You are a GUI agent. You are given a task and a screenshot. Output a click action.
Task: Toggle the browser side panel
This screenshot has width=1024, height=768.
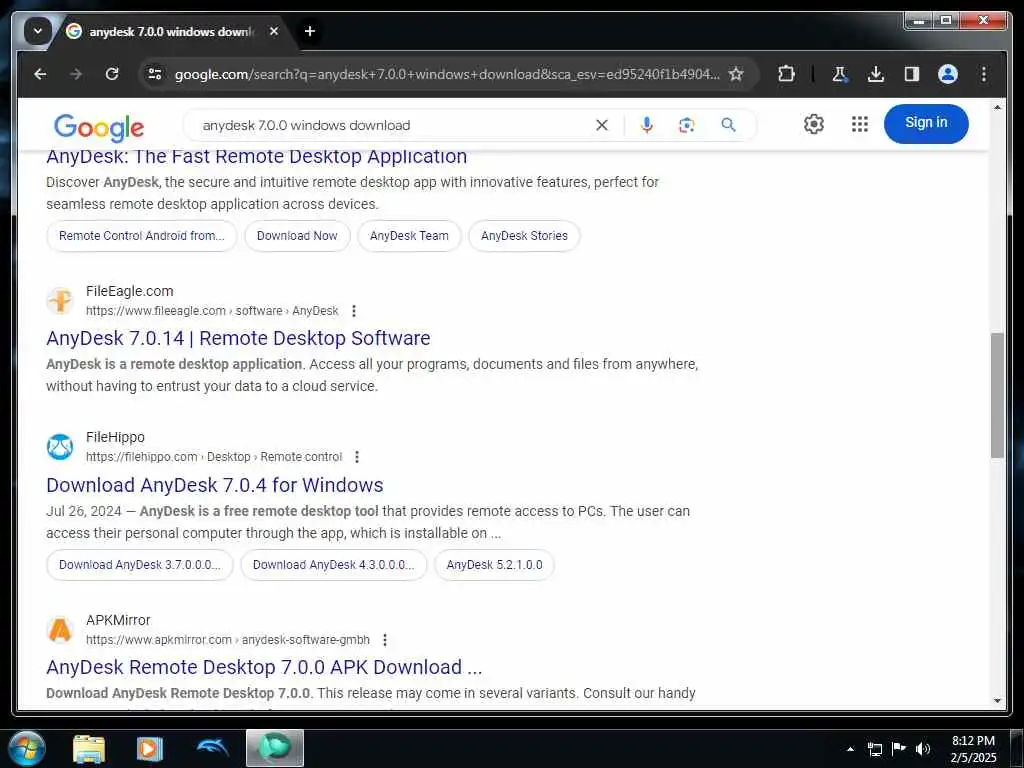pos(912,74)
